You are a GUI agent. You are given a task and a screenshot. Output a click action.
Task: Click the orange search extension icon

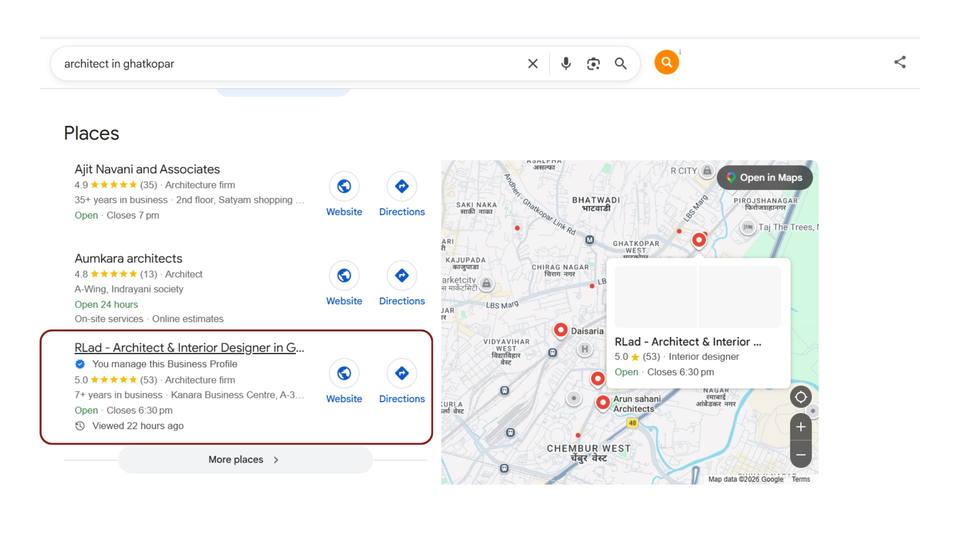coord(667,62)
